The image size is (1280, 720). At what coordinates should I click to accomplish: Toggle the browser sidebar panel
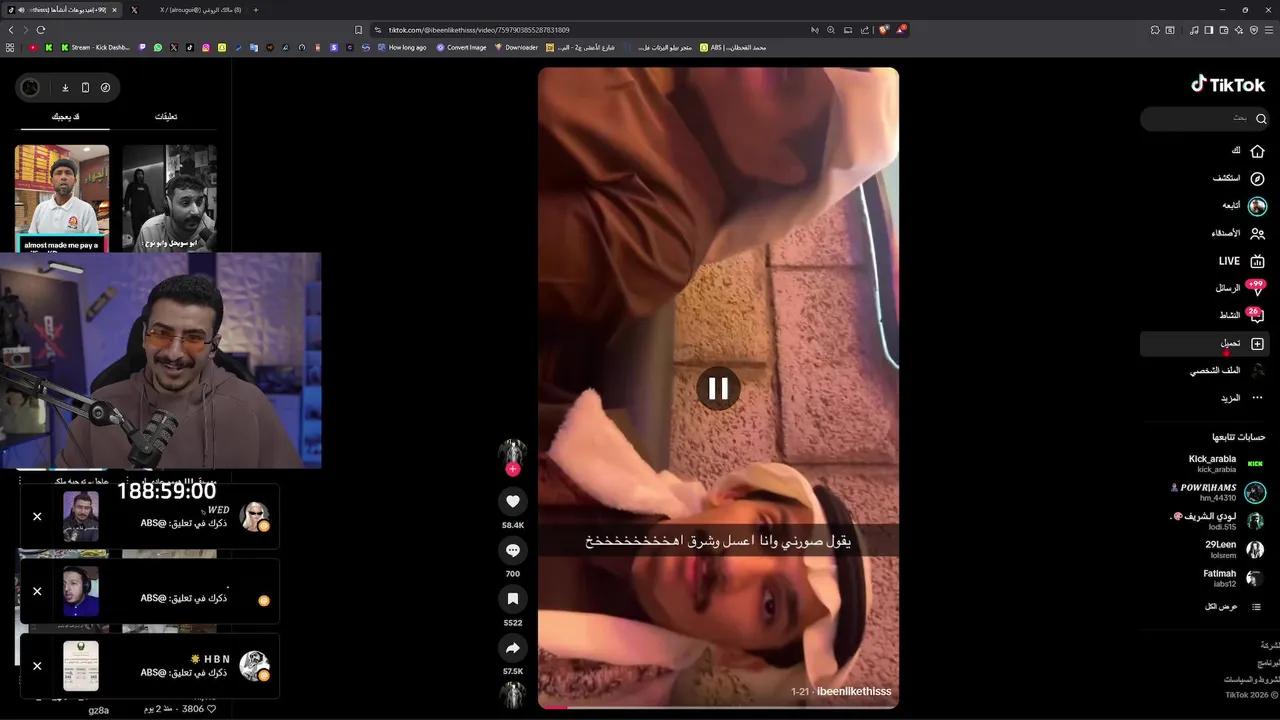pos(1209,30)
